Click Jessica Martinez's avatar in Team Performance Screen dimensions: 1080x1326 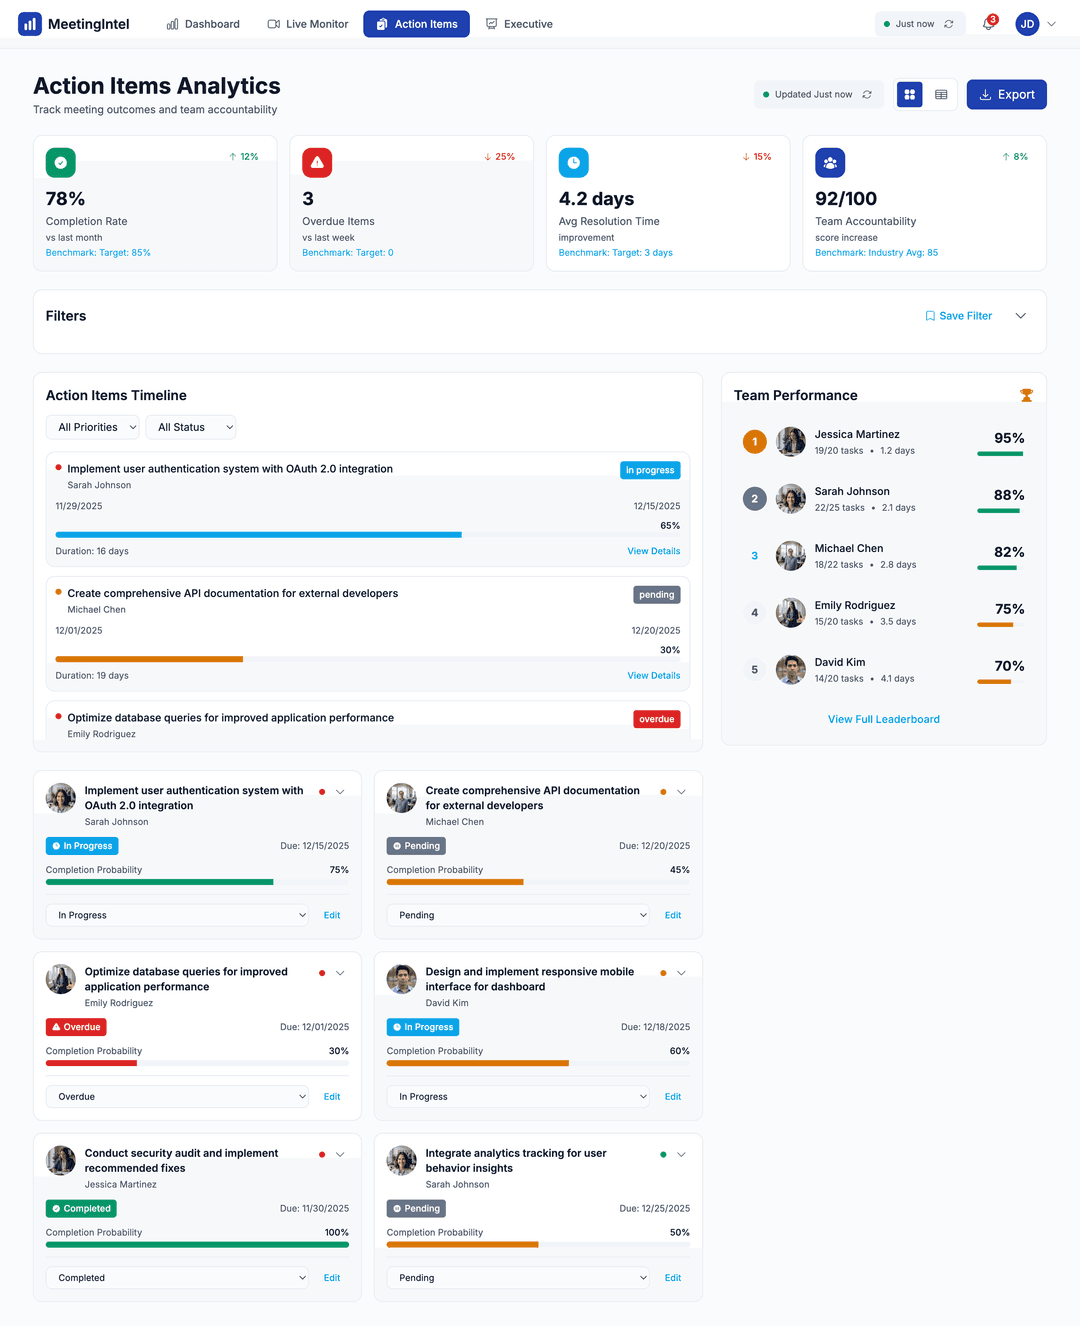coord(791,441)
